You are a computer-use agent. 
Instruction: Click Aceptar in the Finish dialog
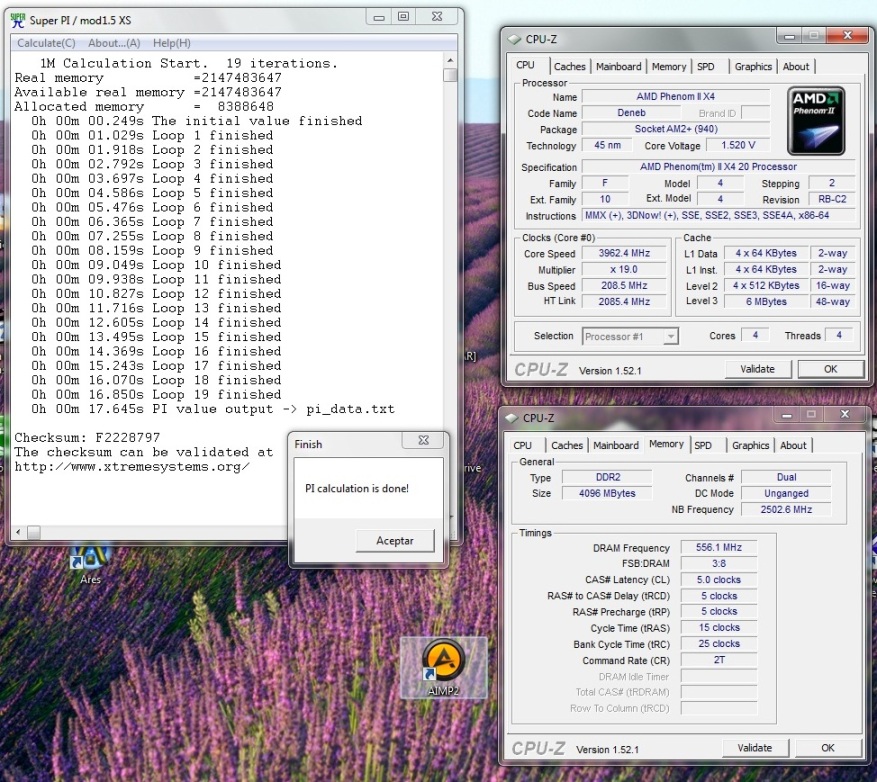pyautogui.click(x=395, y=541)
